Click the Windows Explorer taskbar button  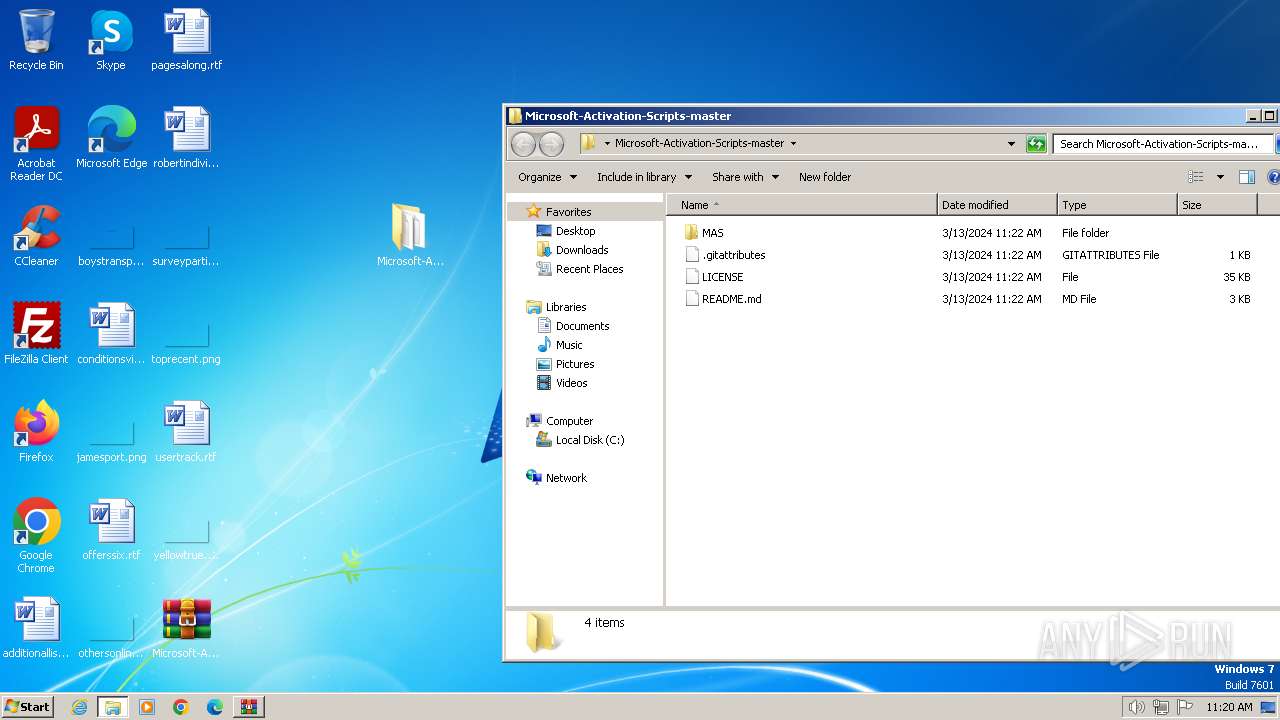pos(113,707)
